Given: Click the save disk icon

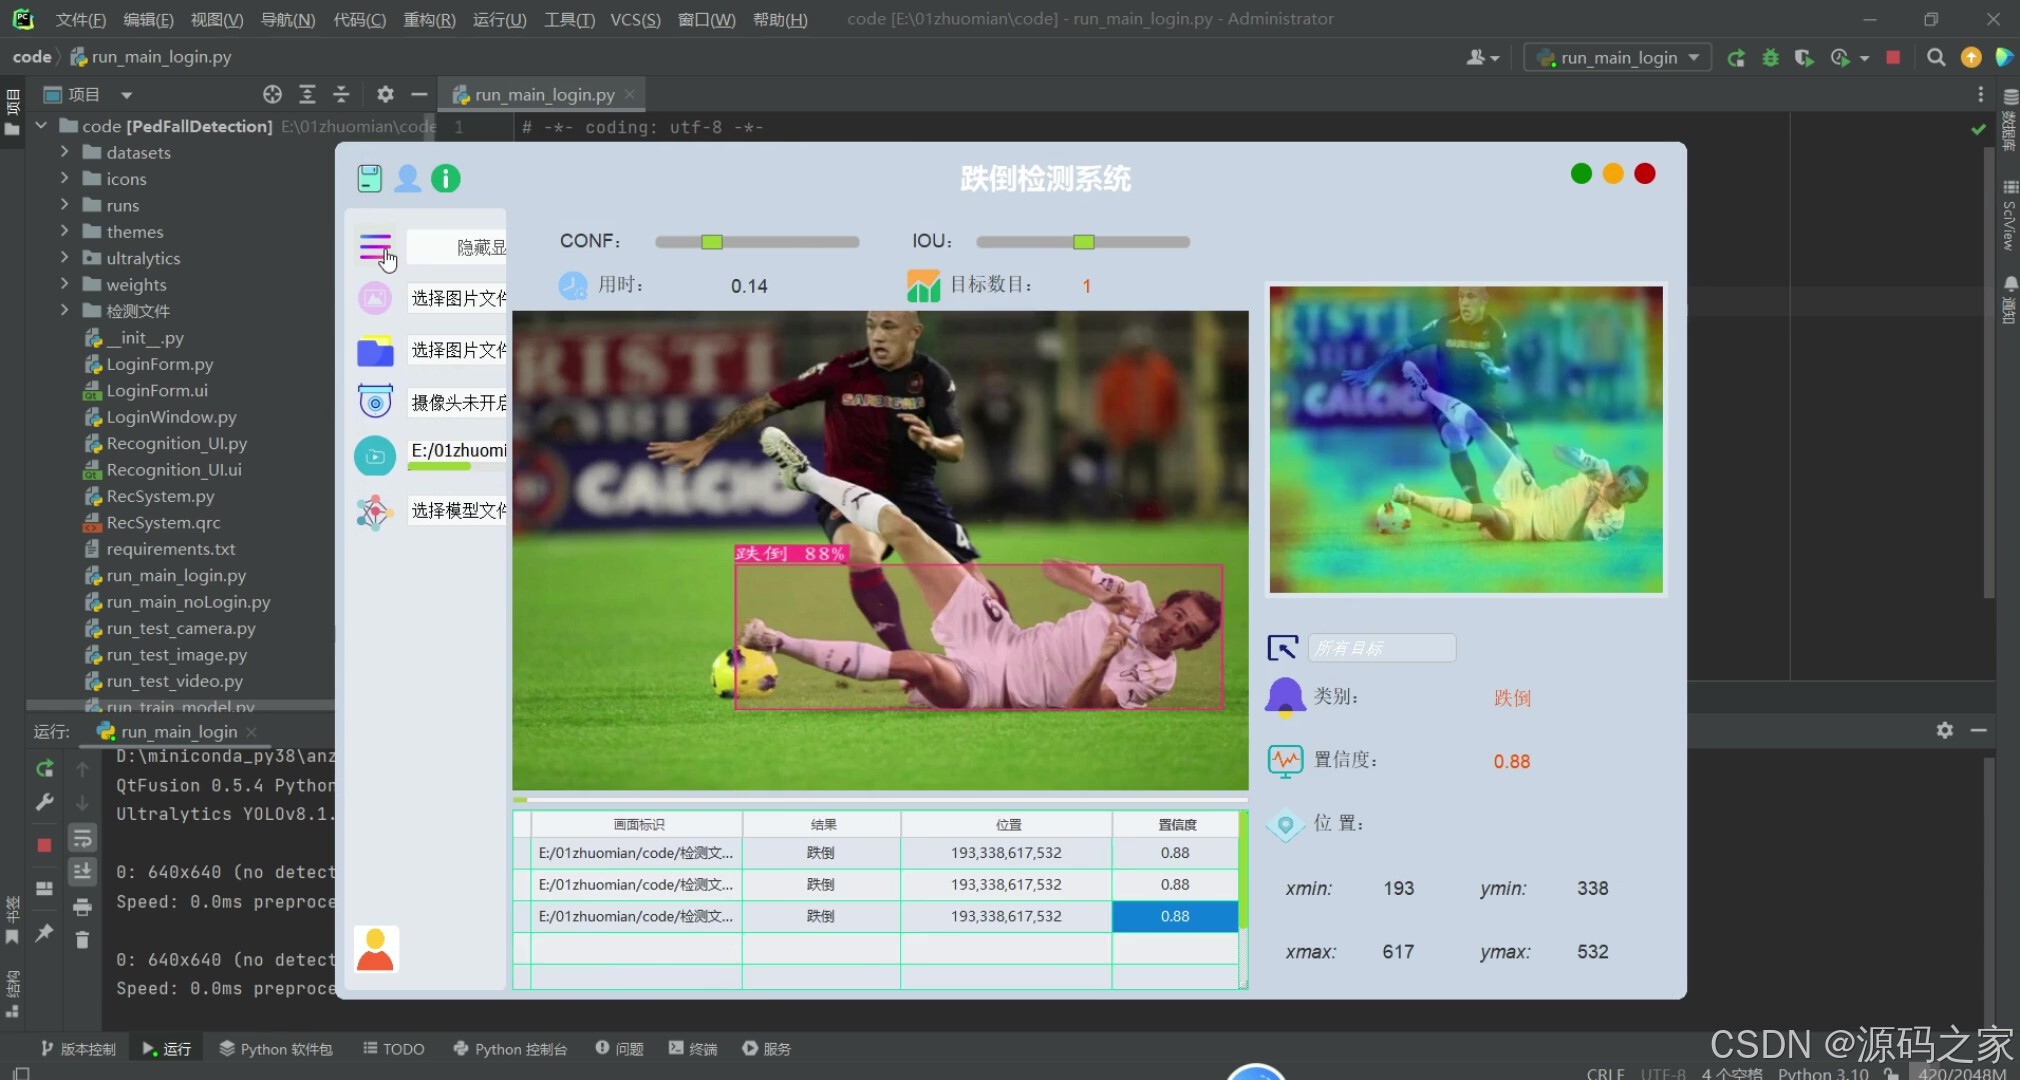Looking at the screenshot, I should [369, 179].
